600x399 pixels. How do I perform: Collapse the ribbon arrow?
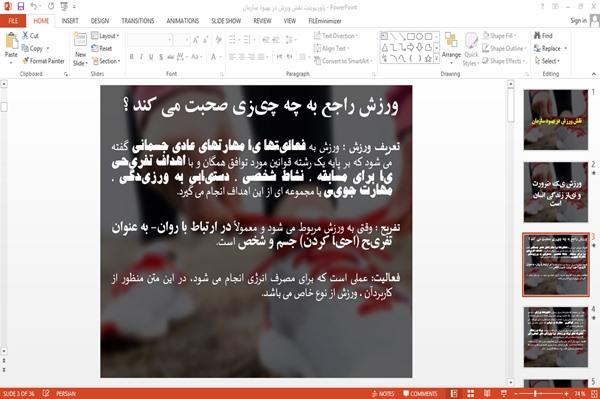tap(593, 74)
